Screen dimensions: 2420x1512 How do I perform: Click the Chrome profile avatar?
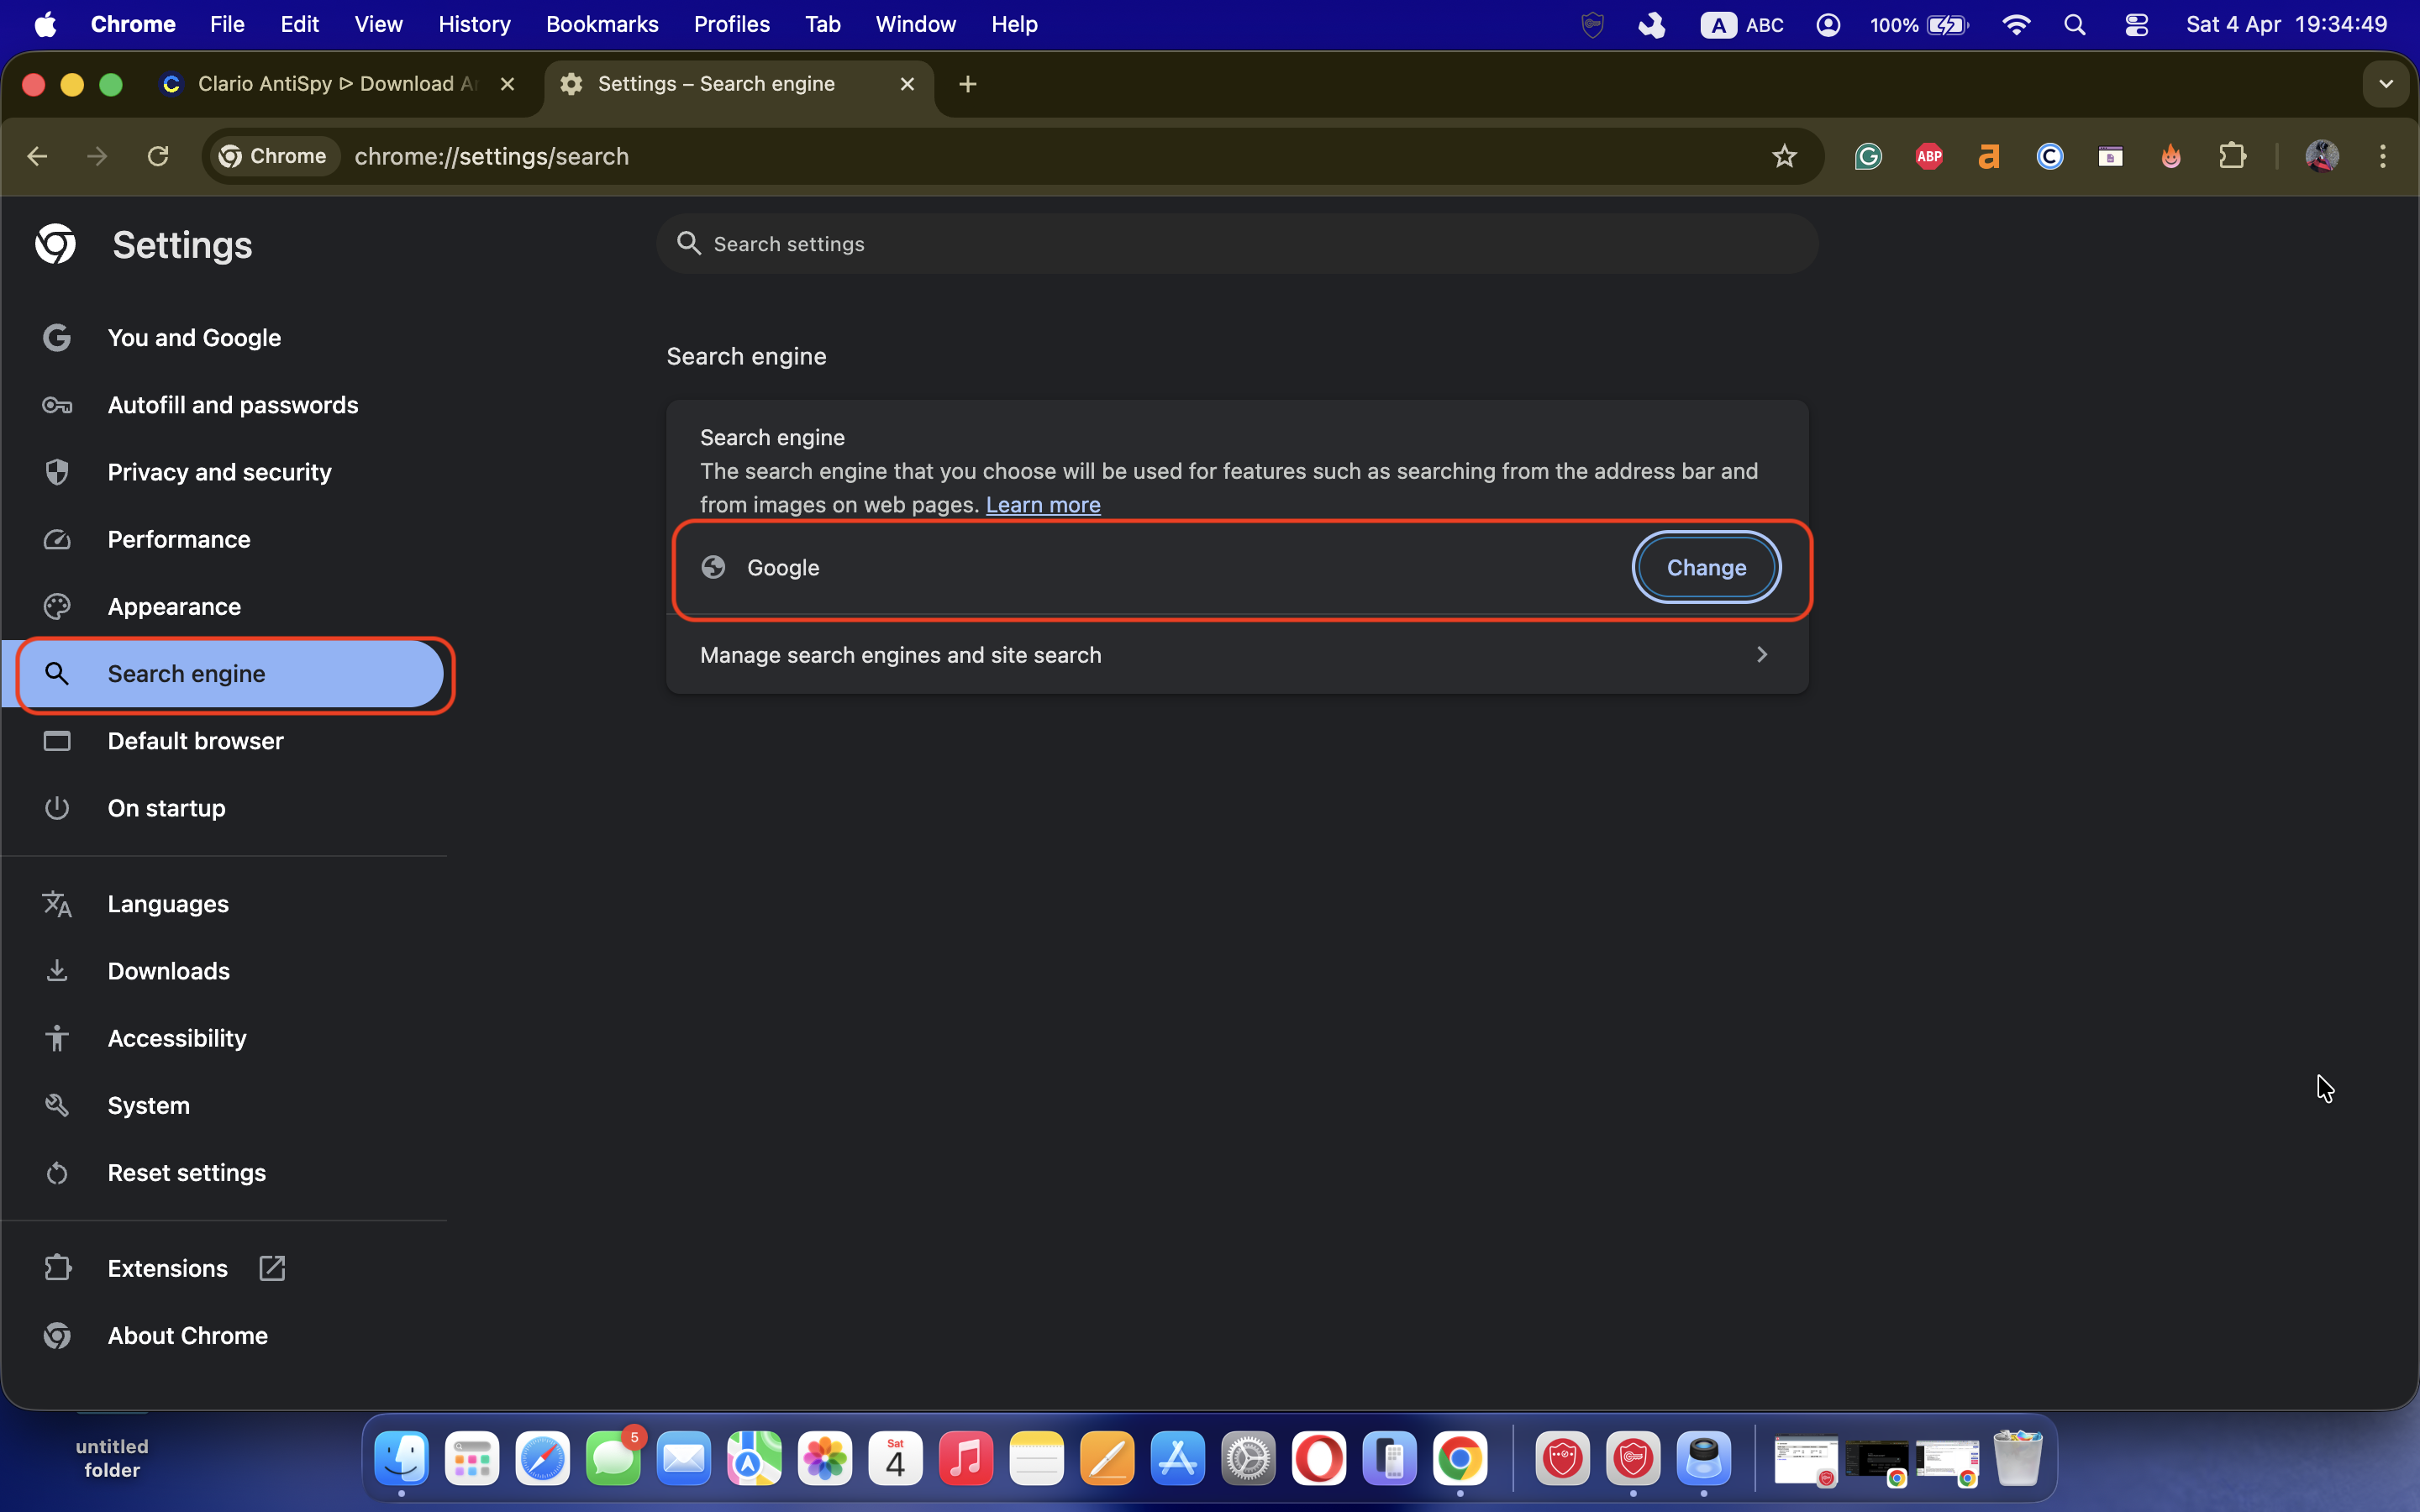[x=2322, y=156]
